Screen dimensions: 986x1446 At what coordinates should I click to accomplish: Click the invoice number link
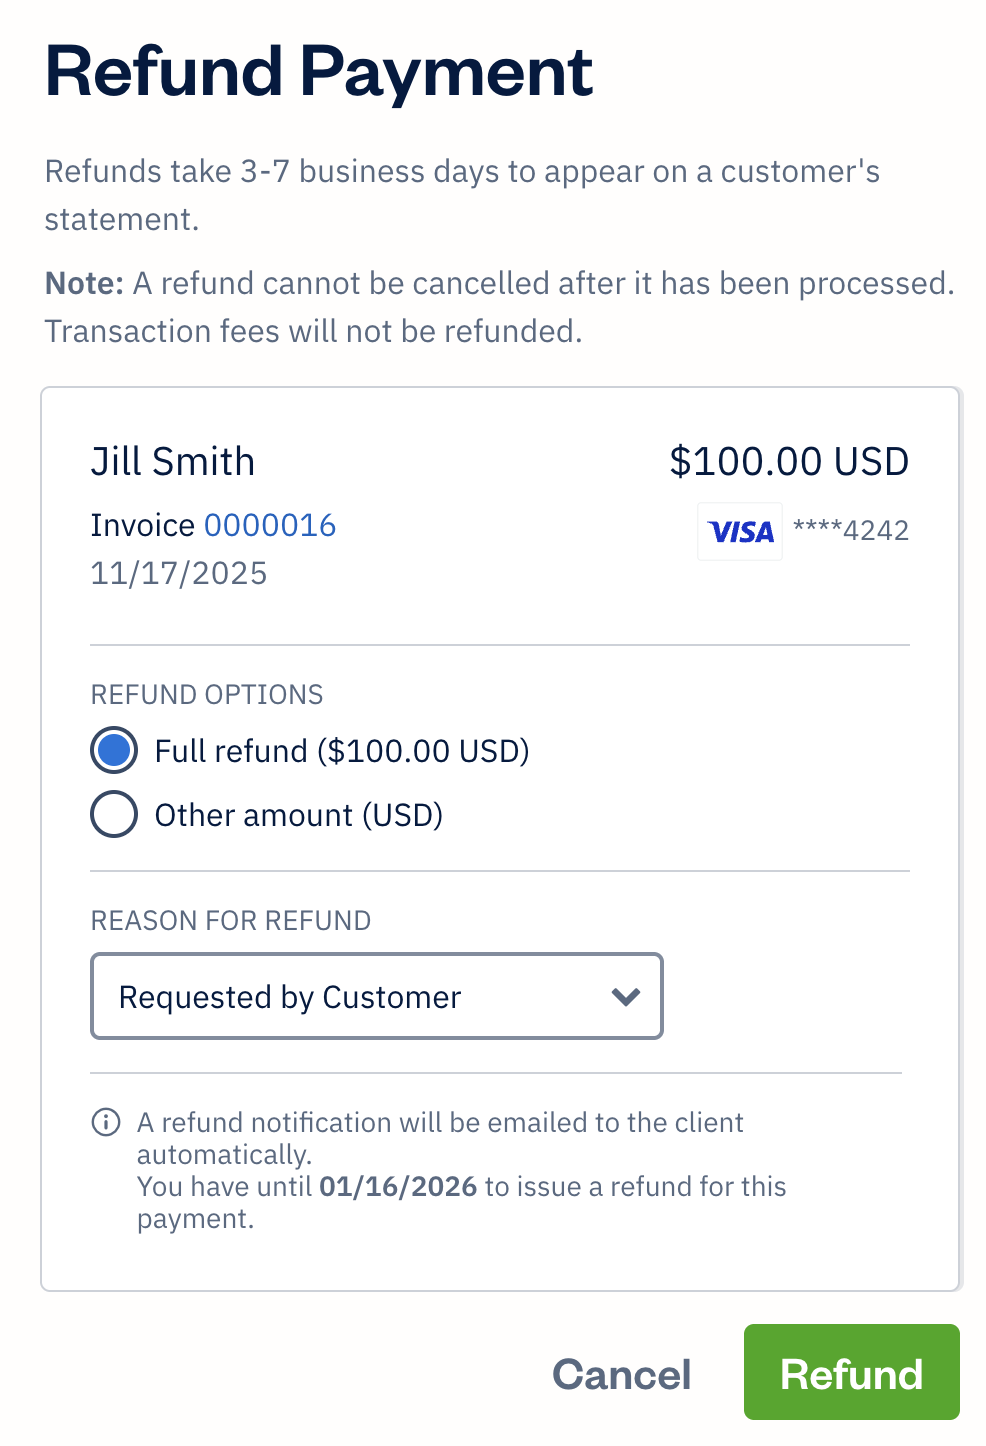coord(270,524)
